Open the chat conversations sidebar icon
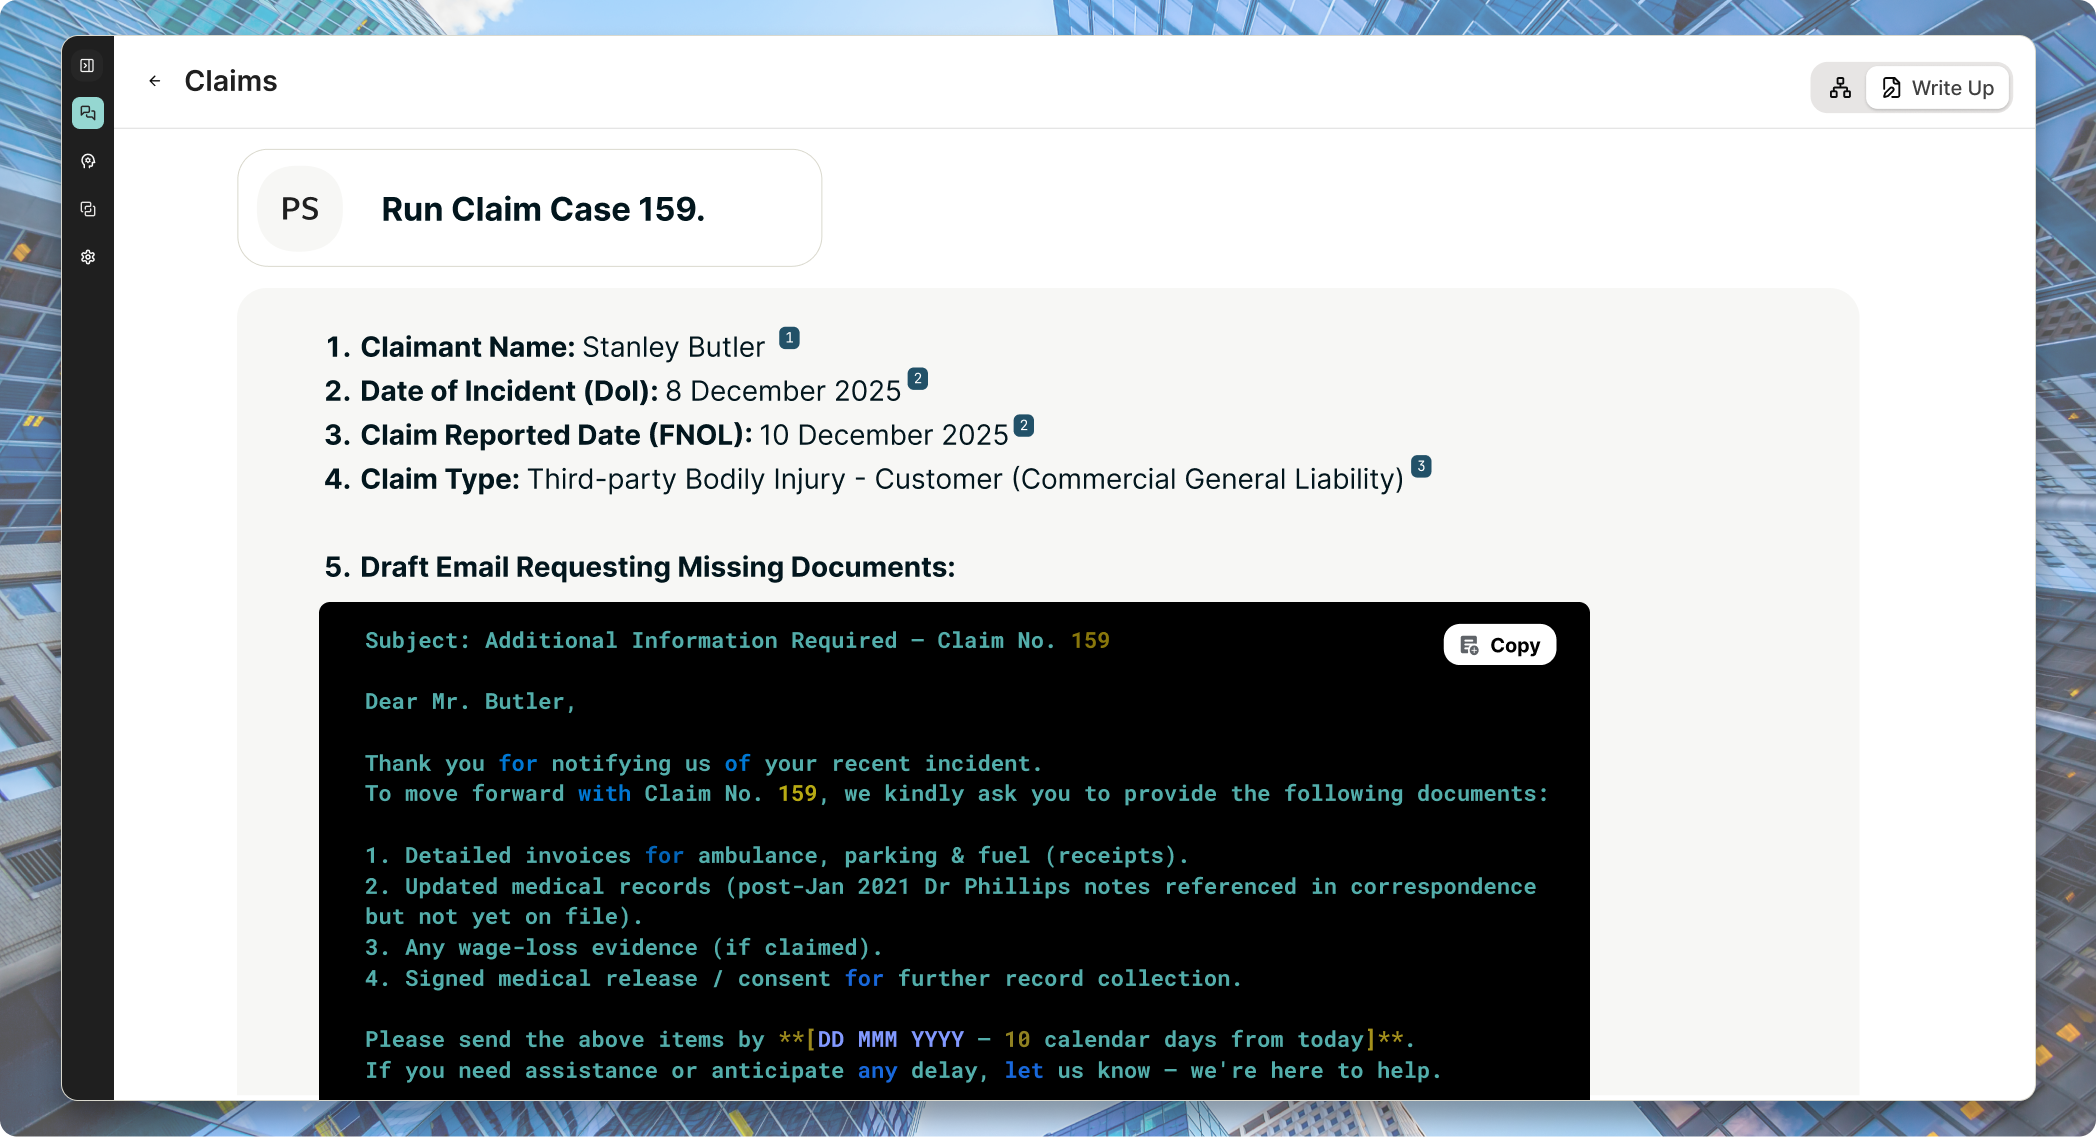The width and height of the screenshot is (2096, 1137). [x=88, y=113]
